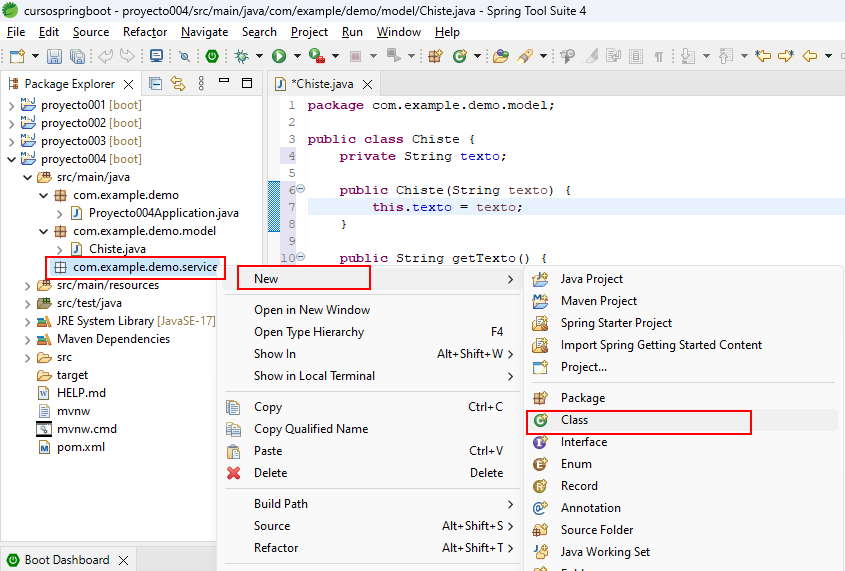The image size is (845, 571).
Task: Open the Build Path submenu
Action: coord(370,504)
